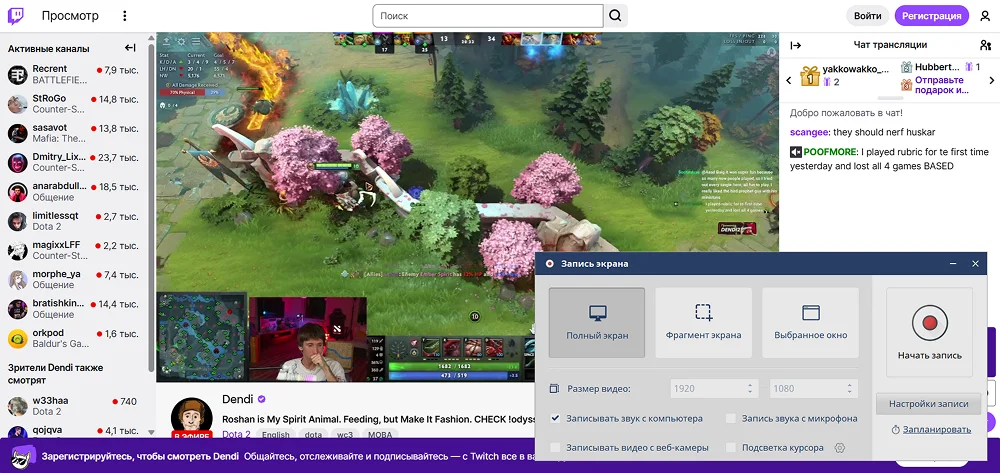Open the user profile icon at top right
1000x473 pixels.
pos(985,16)
